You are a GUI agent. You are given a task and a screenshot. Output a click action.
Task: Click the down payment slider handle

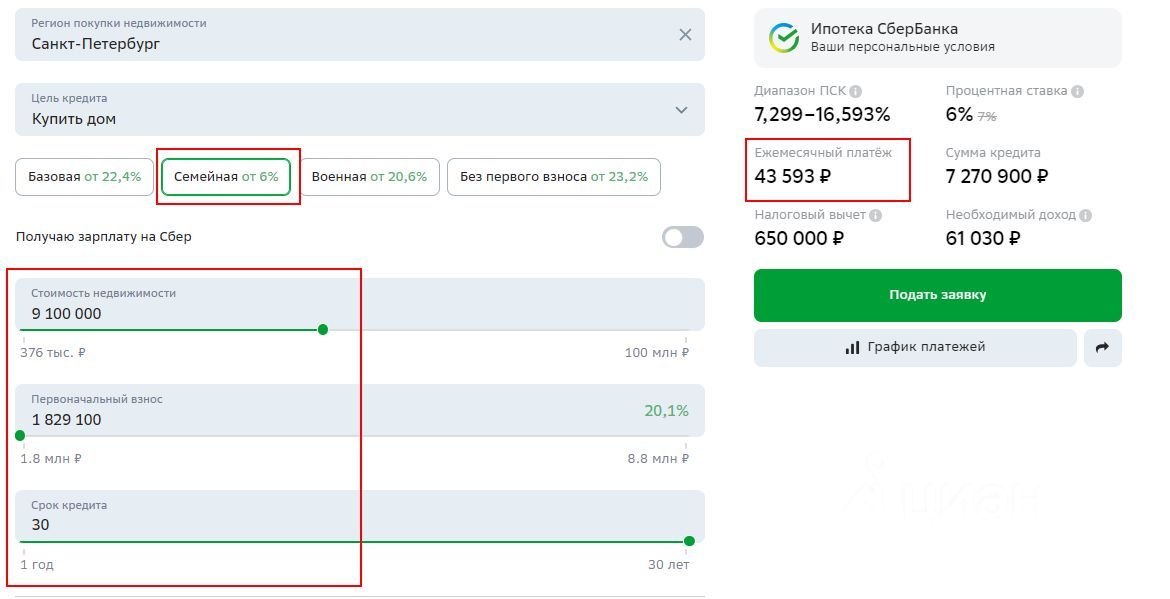click(20, 436)
